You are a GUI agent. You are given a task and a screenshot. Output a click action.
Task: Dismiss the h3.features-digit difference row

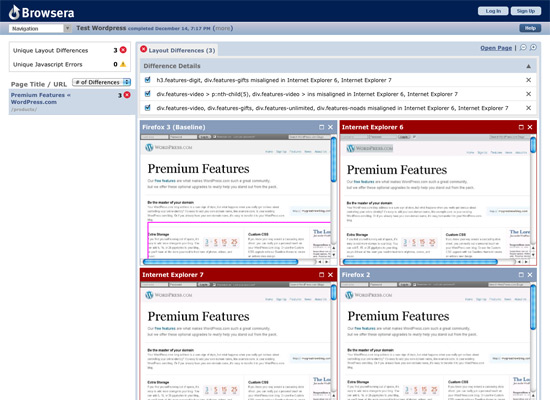[528, 80]
